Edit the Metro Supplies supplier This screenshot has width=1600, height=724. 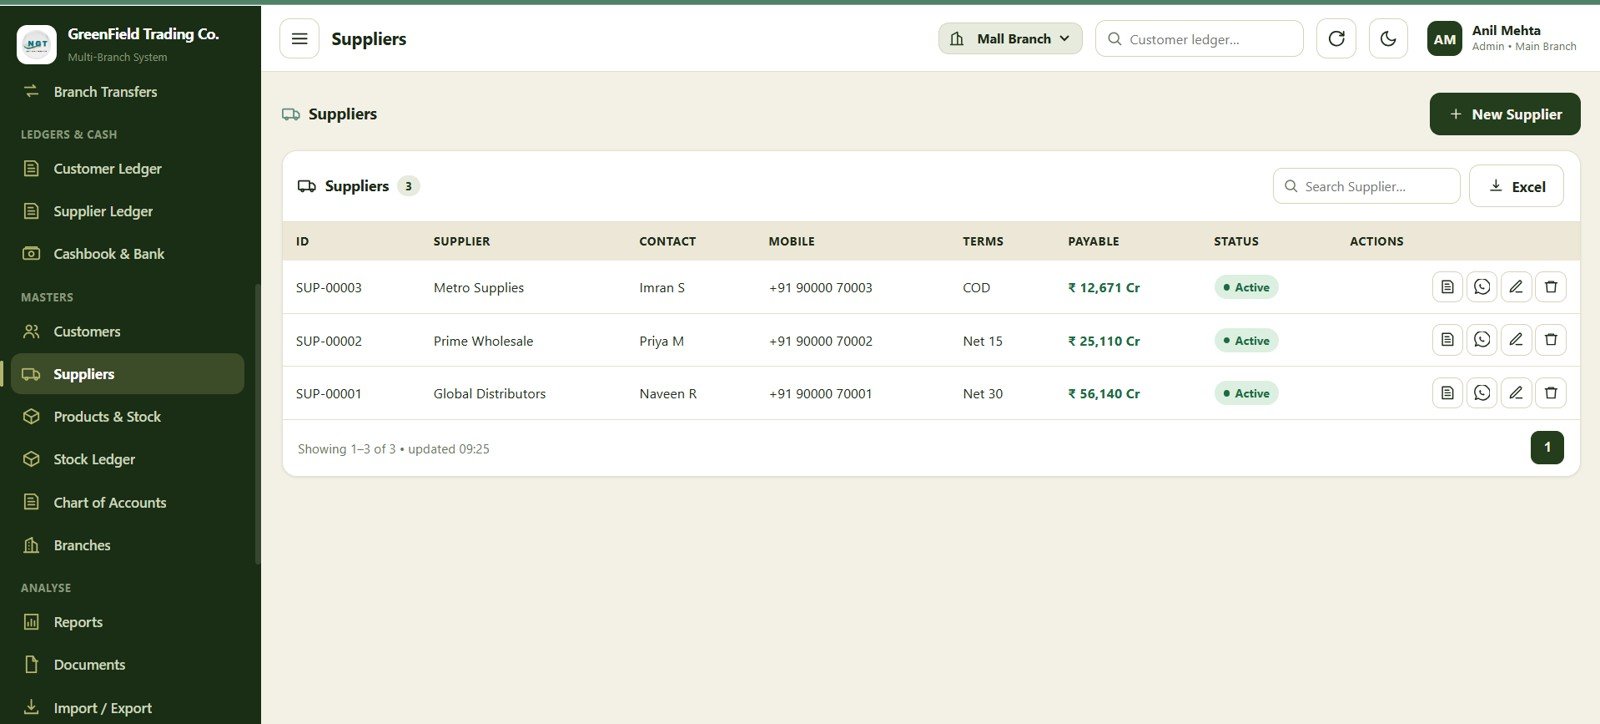[1516, 287]
